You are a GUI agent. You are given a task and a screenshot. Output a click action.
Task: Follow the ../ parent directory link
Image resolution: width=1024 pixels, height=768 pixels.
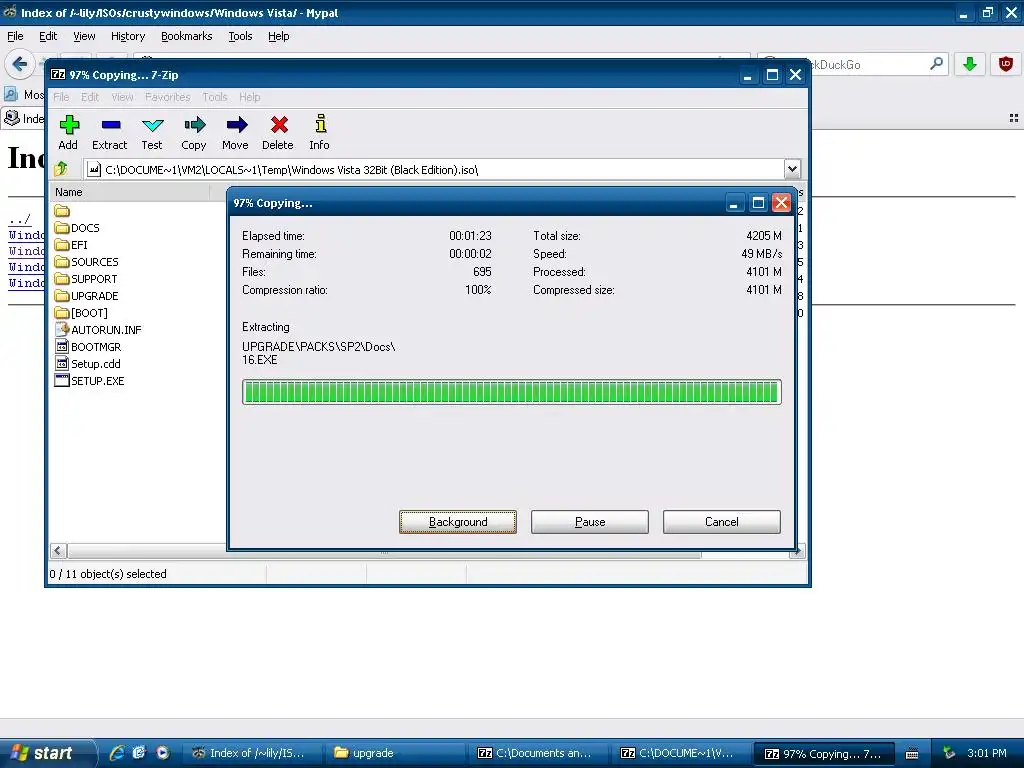20,219
